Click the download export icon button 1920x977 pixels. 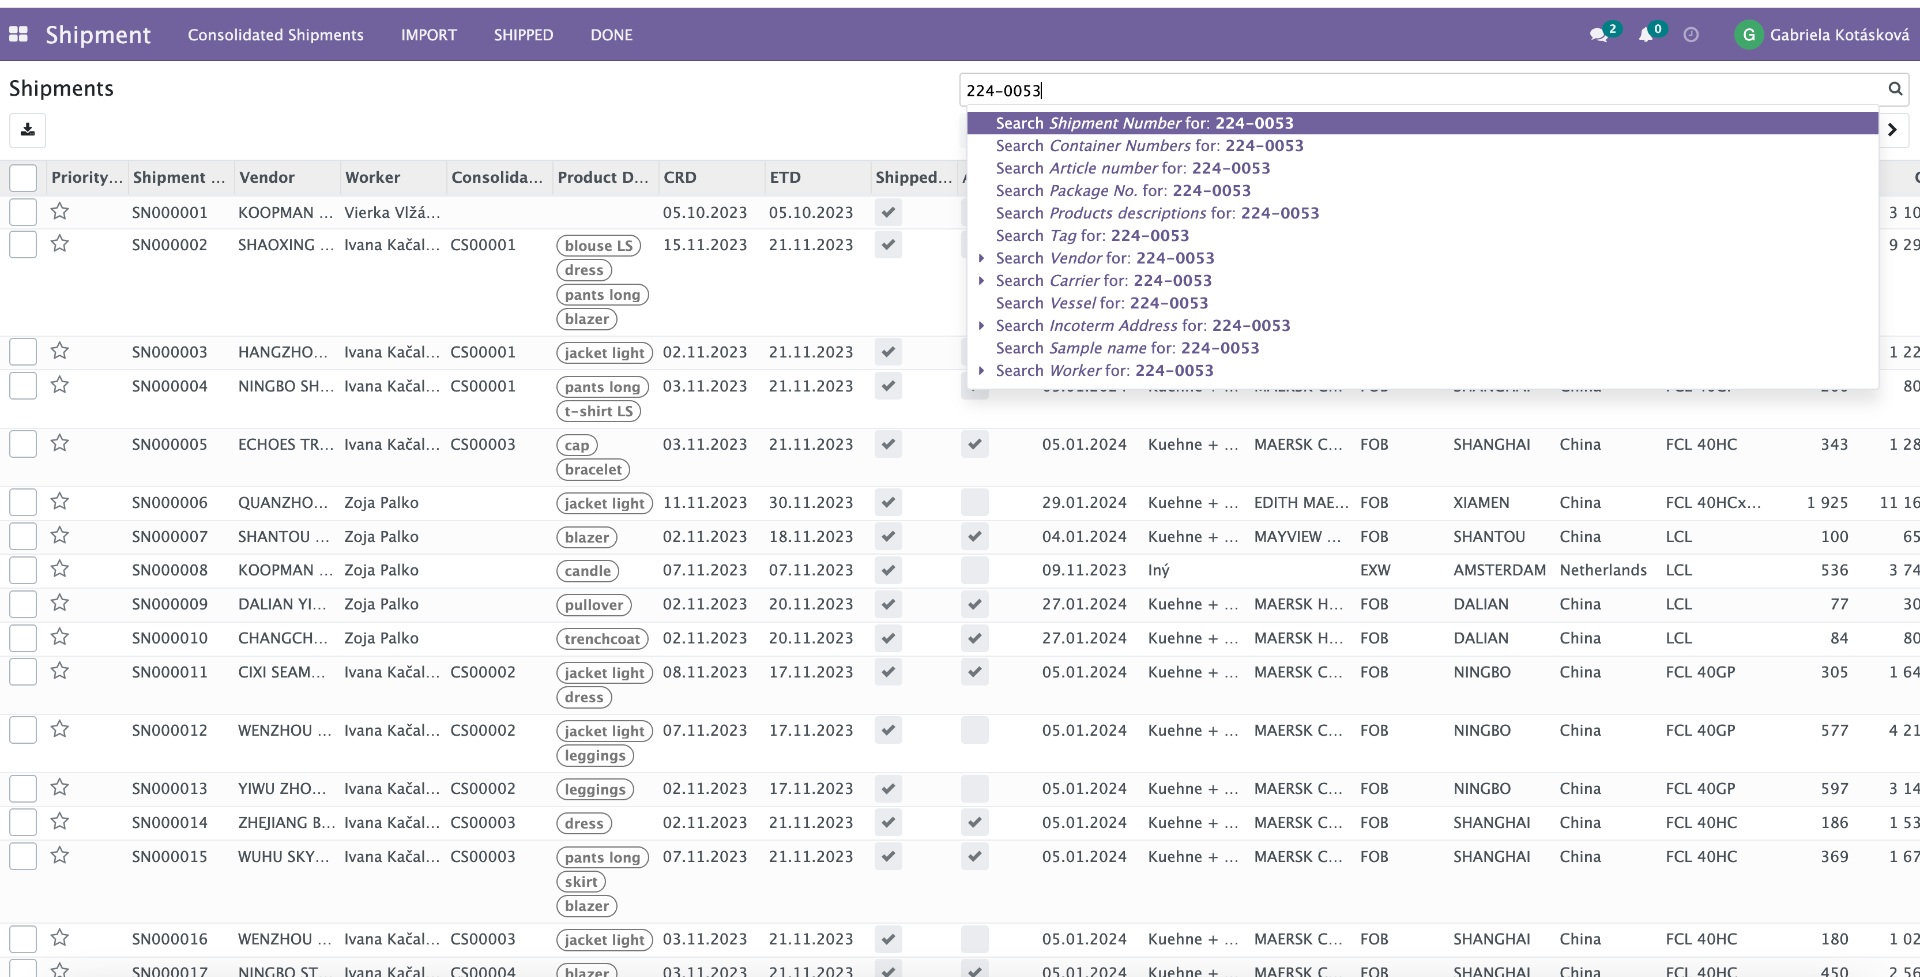click(x=28, y=130)
